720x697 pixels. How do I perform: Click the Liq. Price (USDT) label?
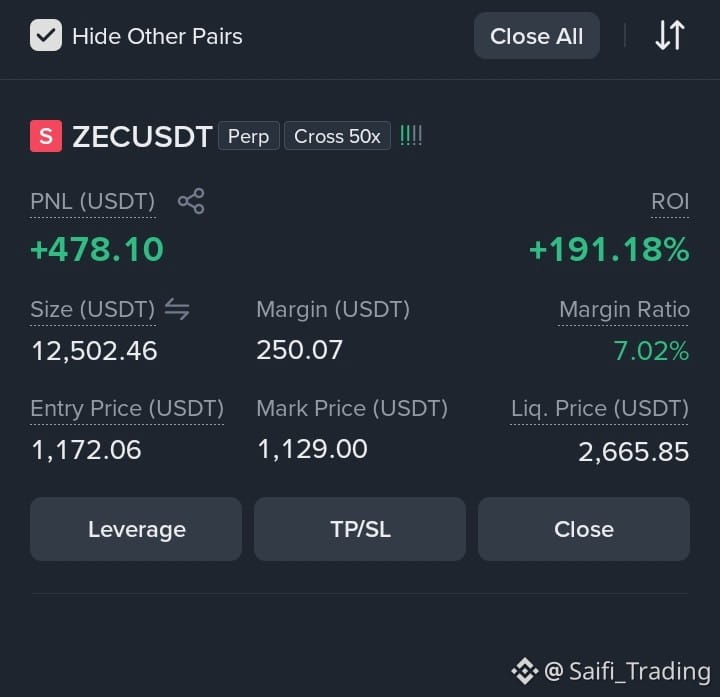click(600, 409)
